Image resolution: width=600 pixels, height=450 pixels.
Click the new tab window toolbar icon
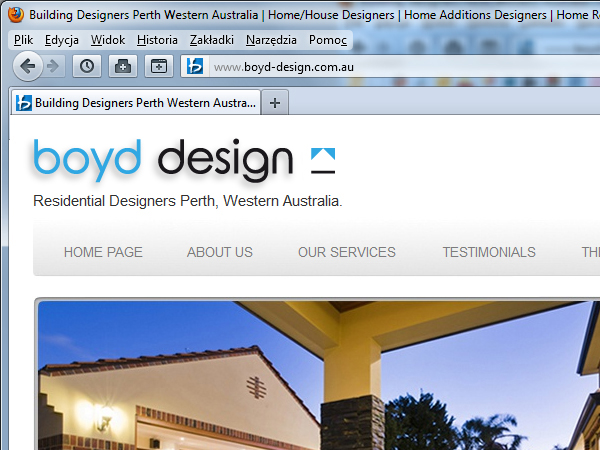click(x=159, y=67)
